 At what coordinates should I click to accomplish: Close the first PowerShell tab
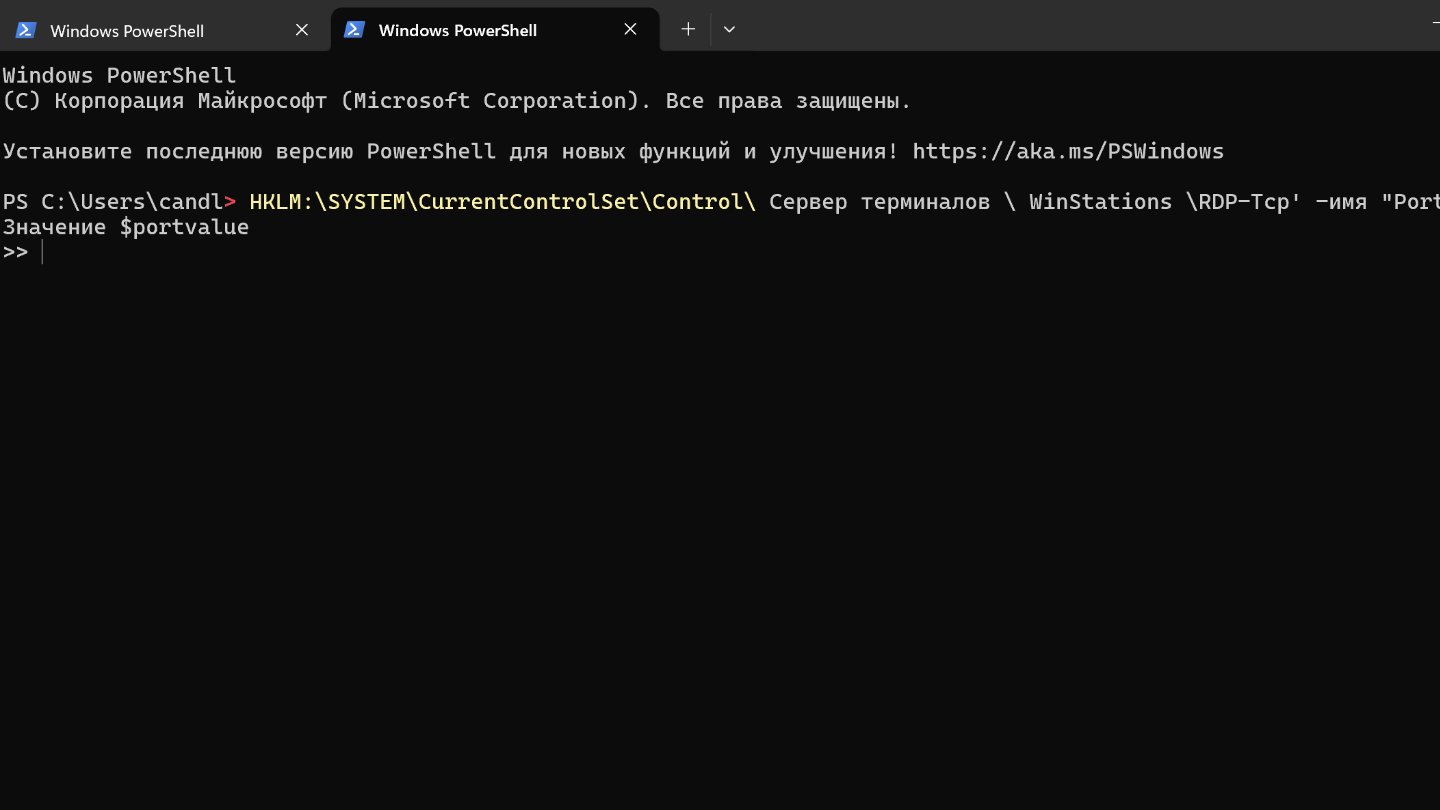[302, 30]
